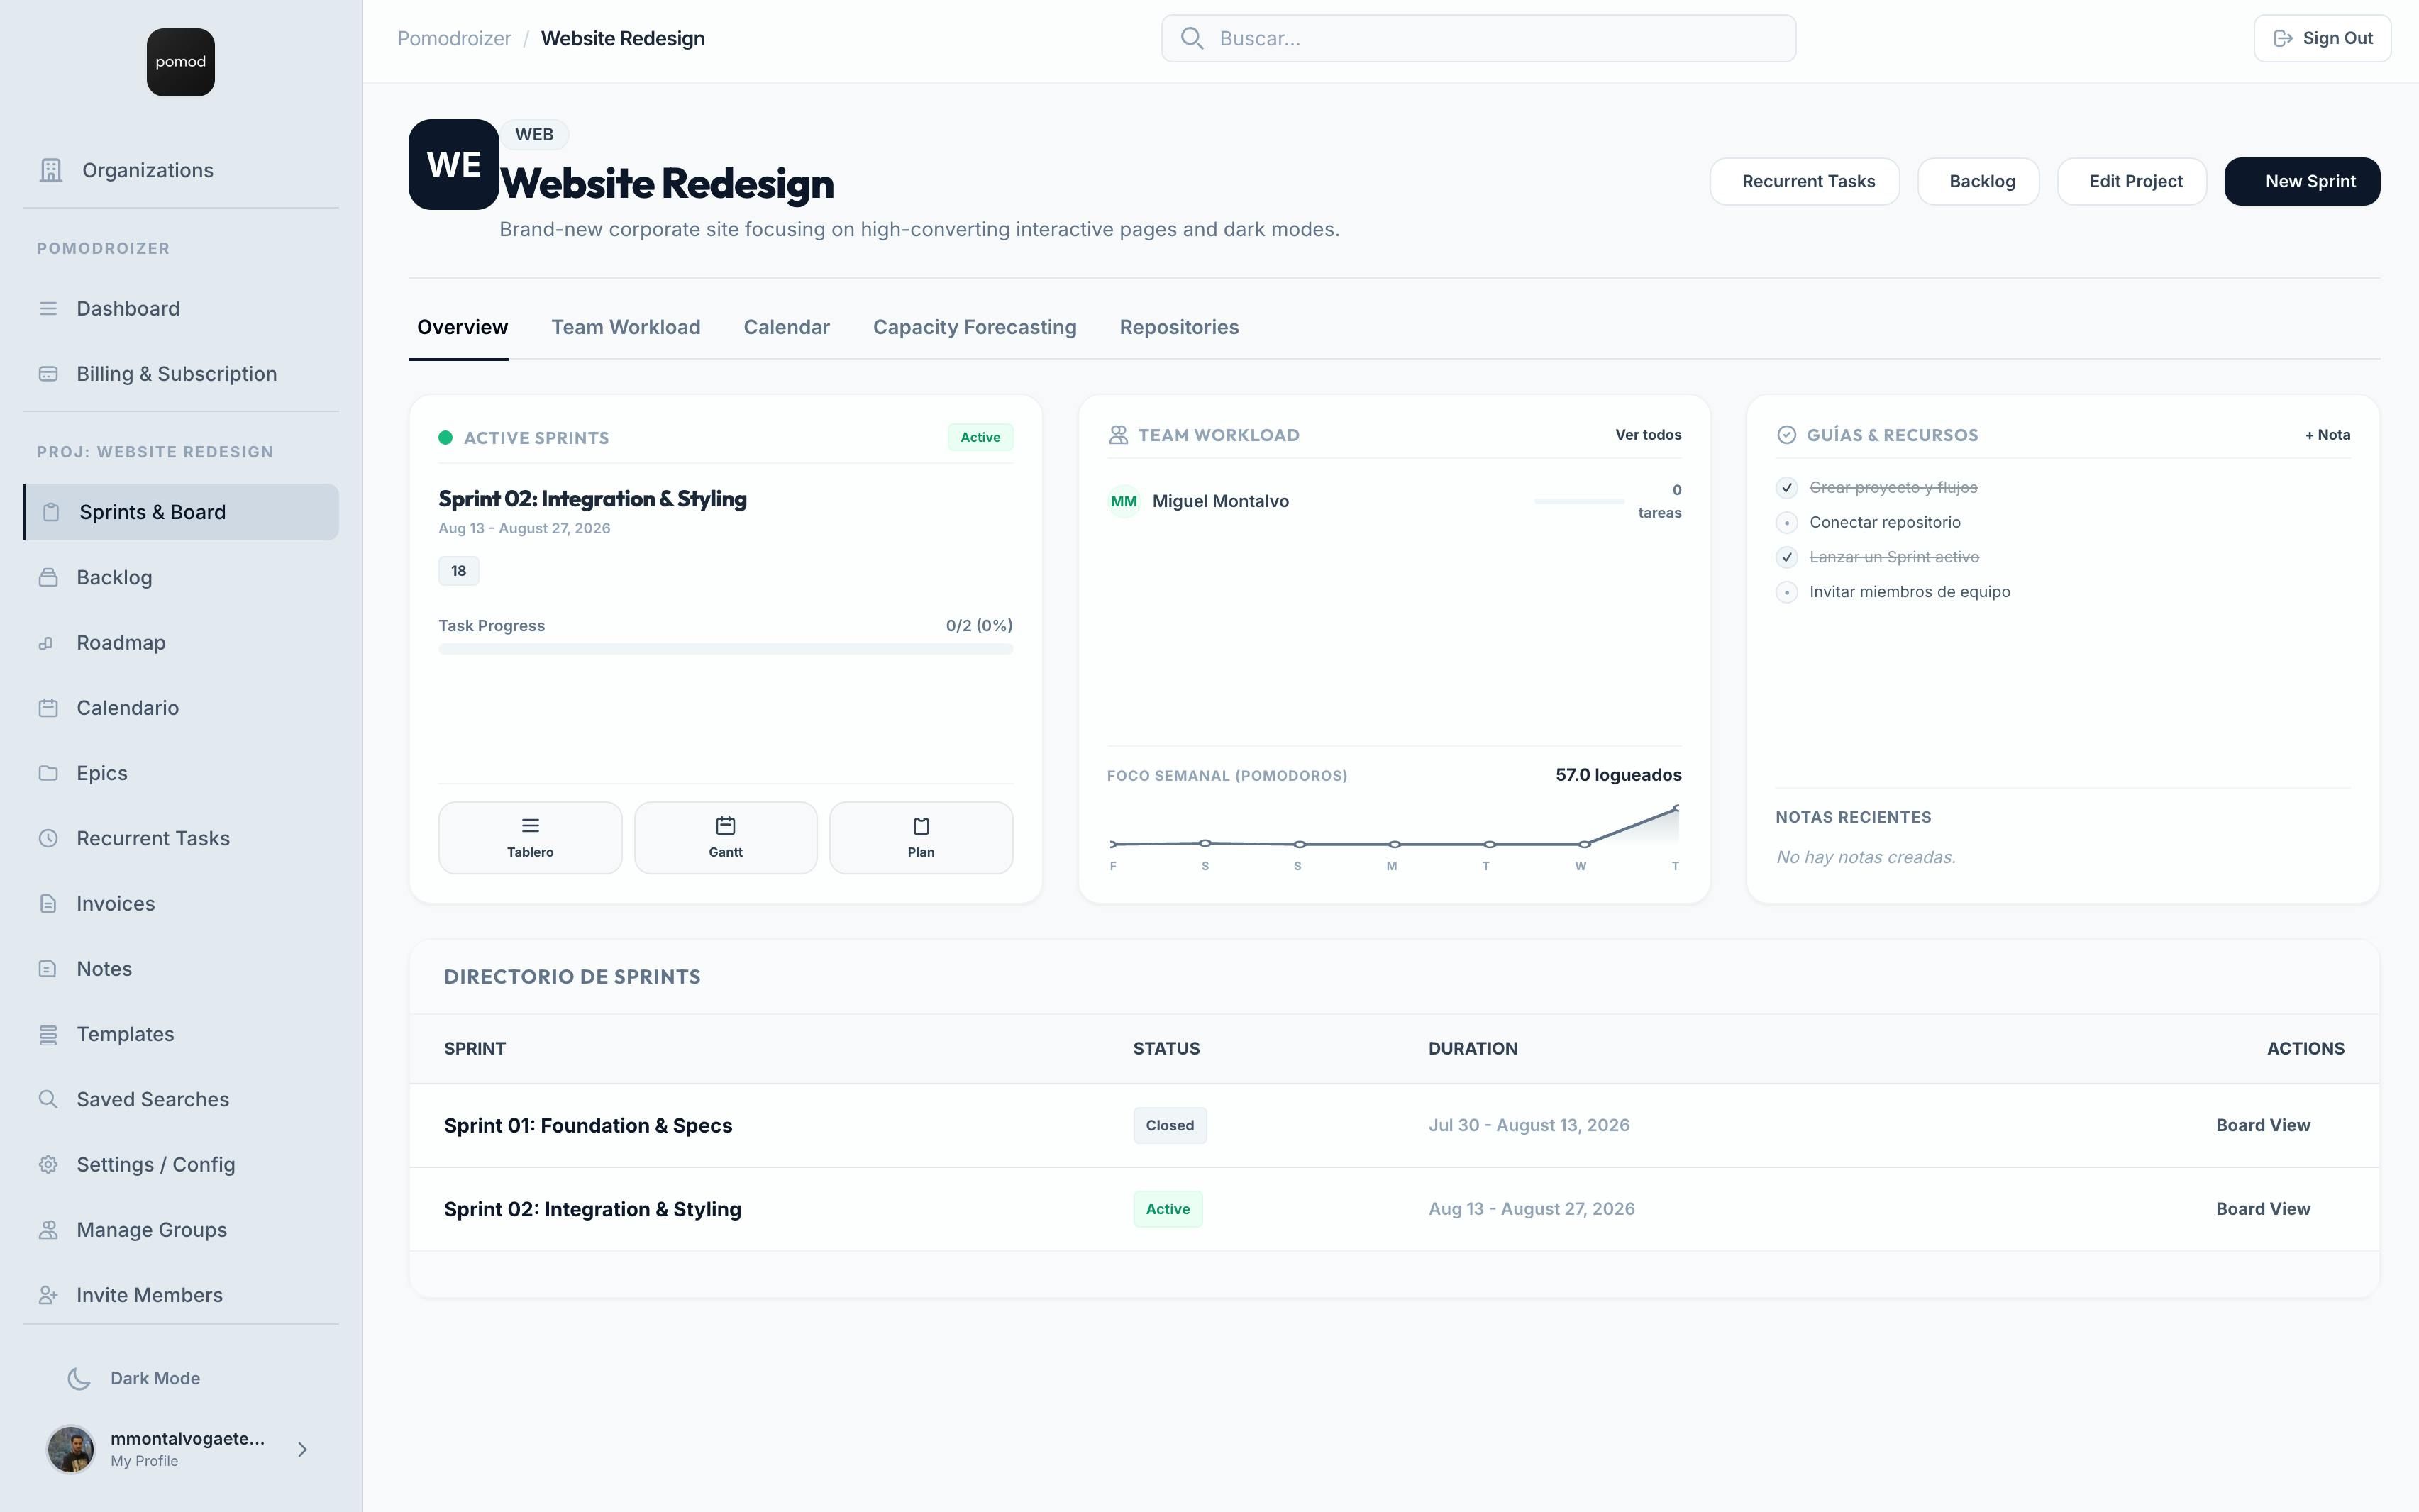Switch to the Team Workload tab
This screenshot has width=2419, height=1512.
click(626, 327)
